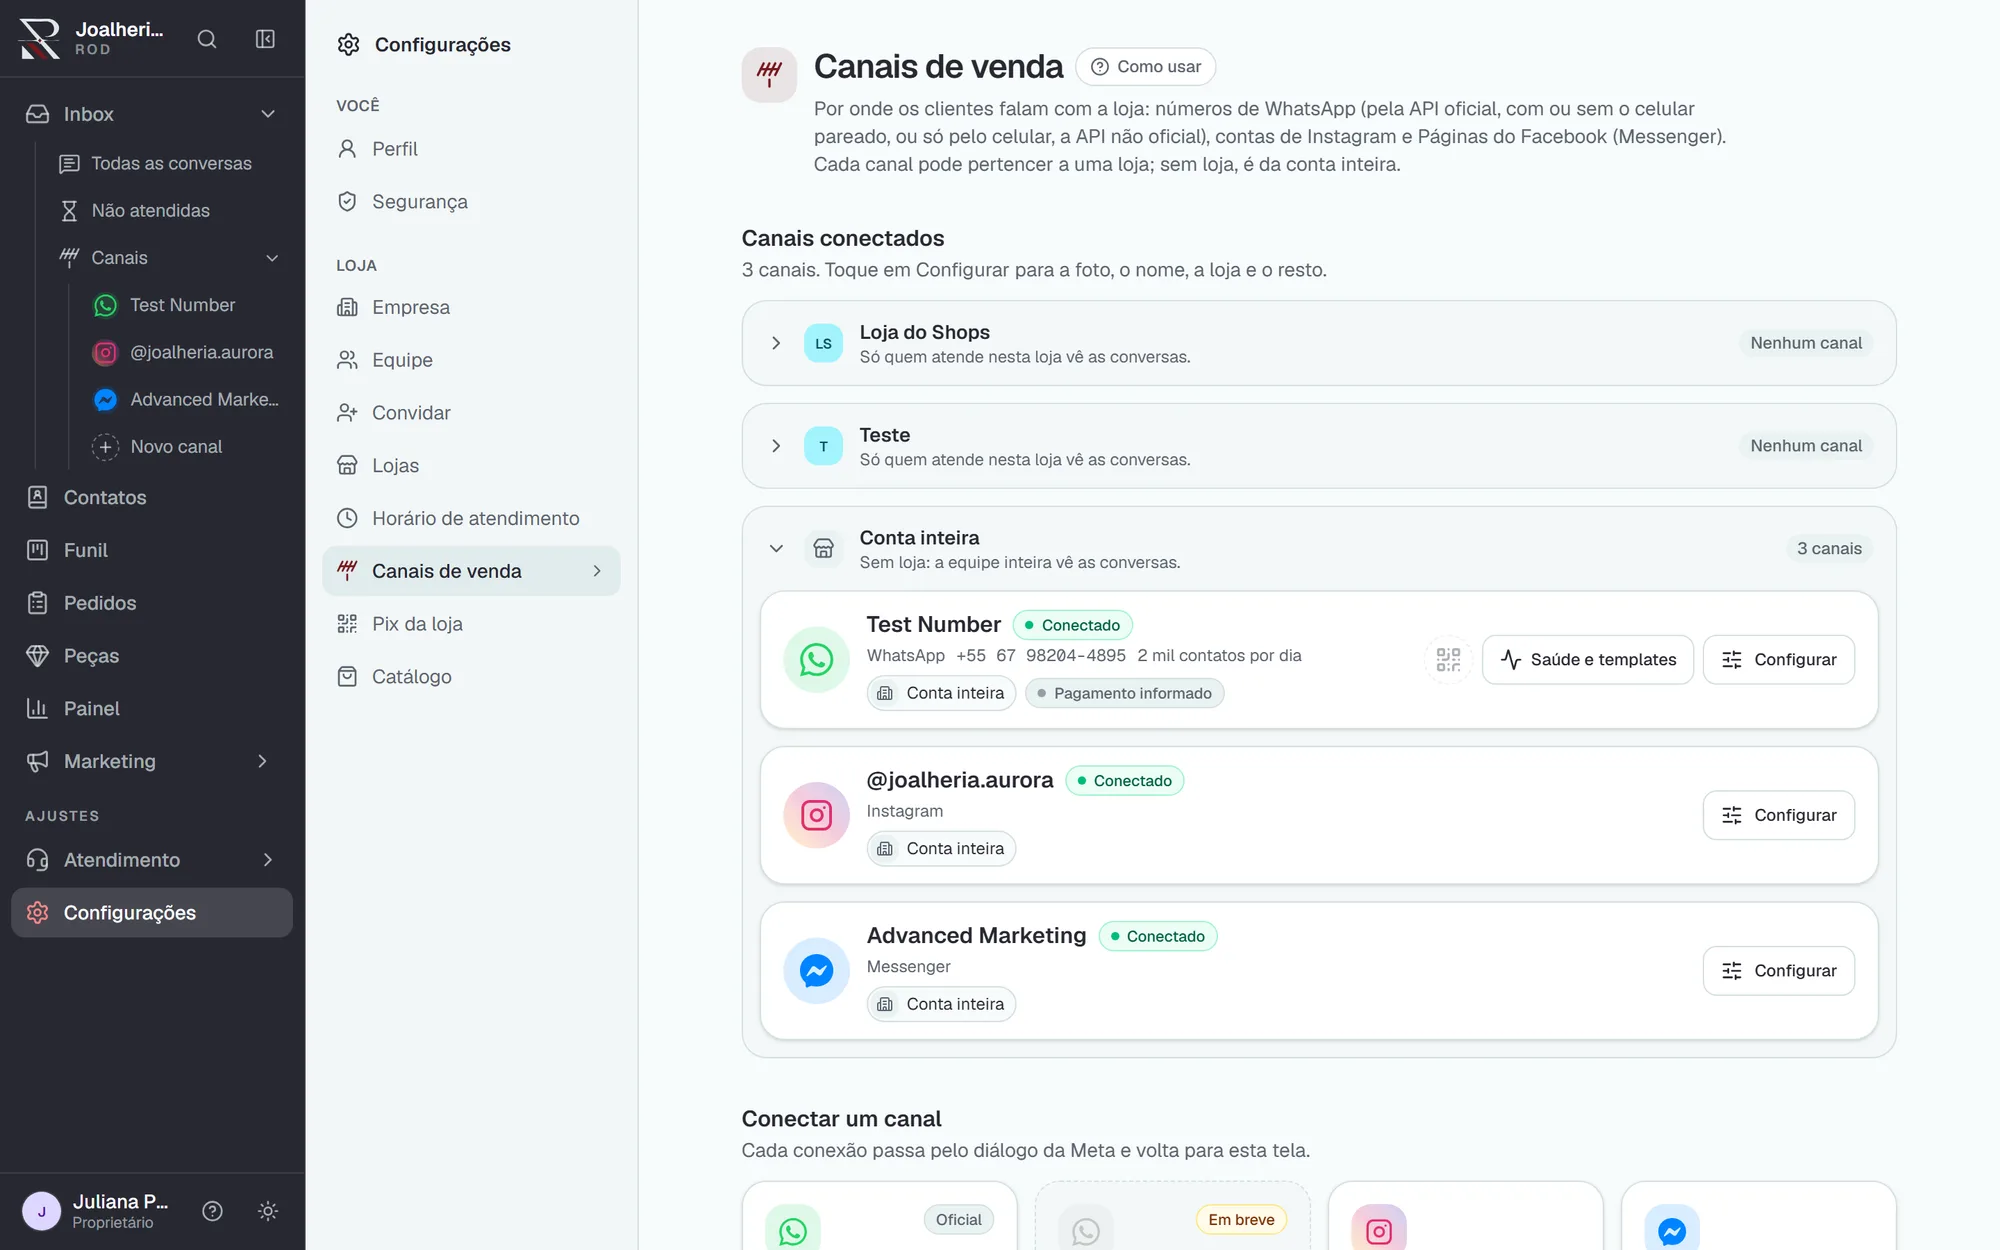2000x1250 pixels.
Task: Click WhatsApp icon of Test Number card
Action: tap(816, 660)
